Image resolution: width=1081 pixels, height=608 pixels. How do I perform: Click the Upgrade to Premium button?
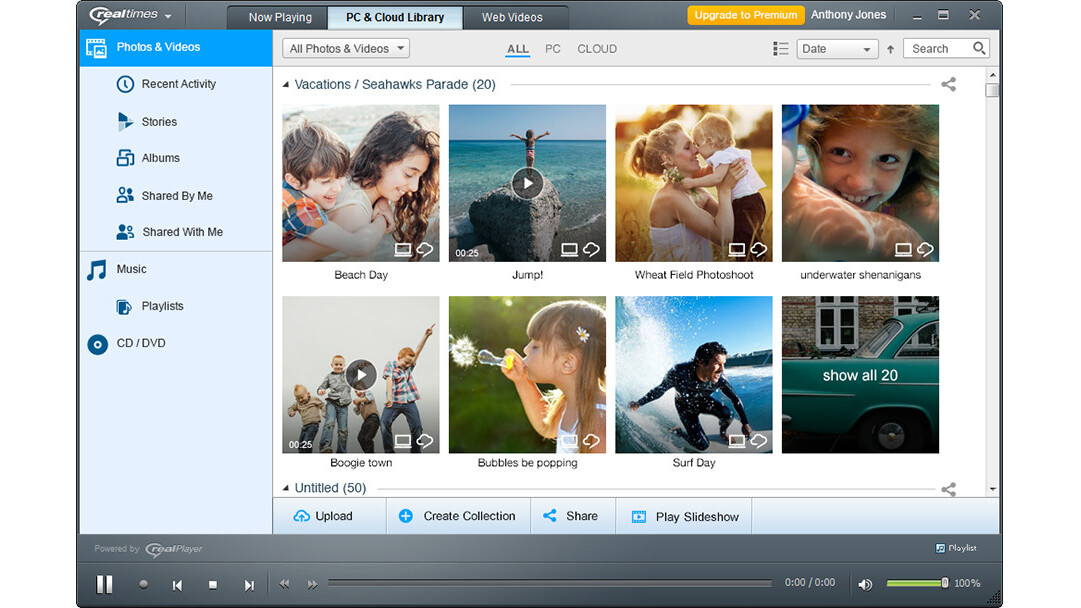pos(746,15)
